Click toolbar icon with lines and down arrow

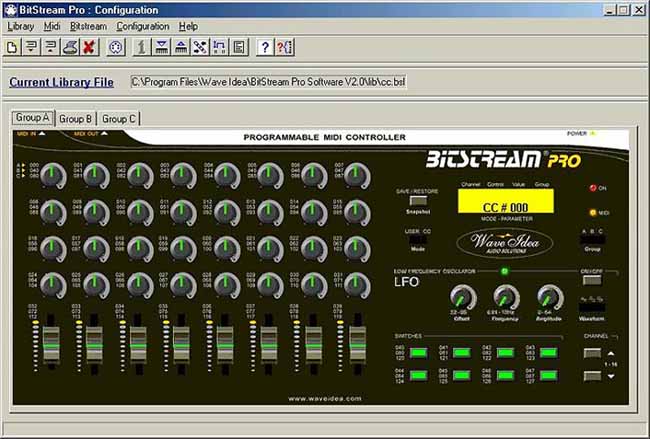(31, 47)
